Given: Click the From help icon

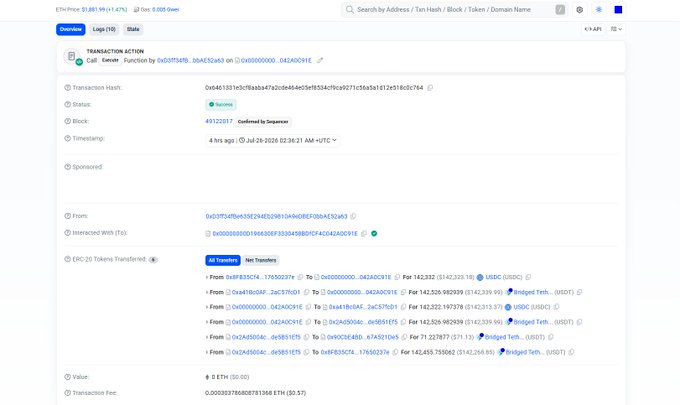Looking at the screenshot, I should [68, 216].
